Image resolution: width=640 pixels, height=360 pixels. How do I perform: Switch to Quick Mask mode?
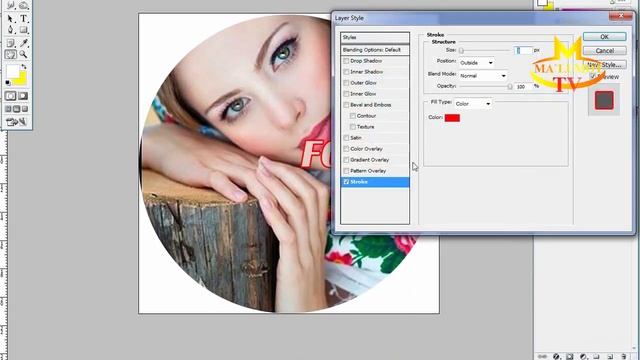(x=23, y=96)
